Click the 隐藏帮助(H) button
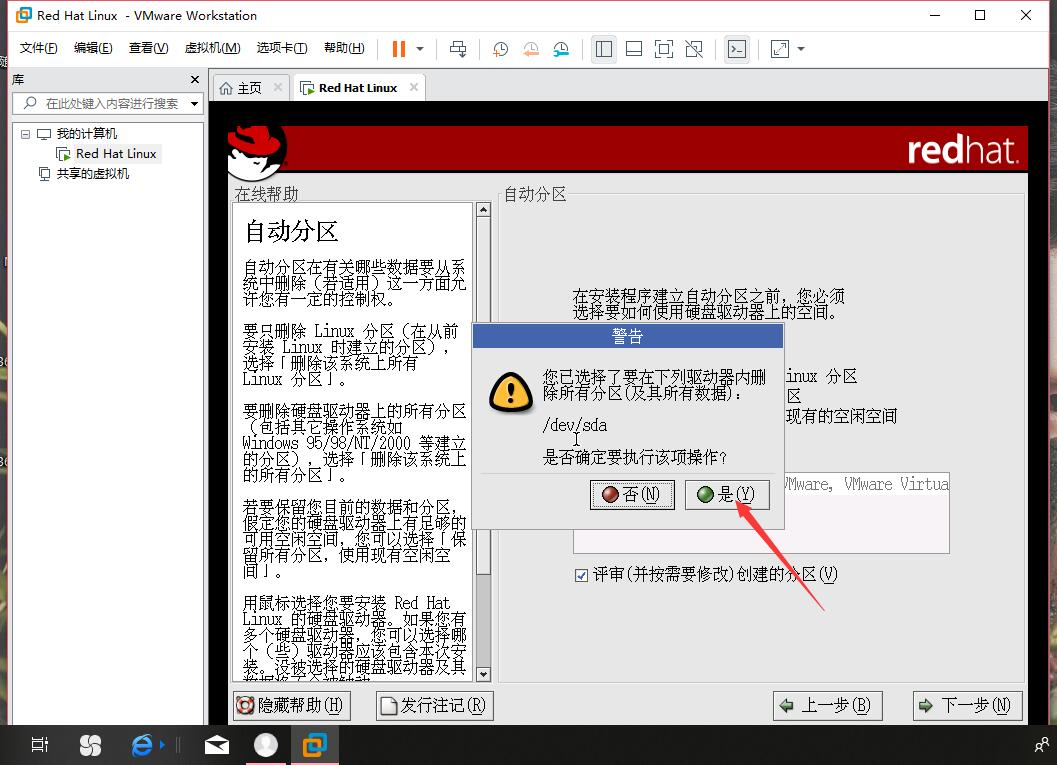The height and width of the screenshot is (765, 1057). [x=291, y=706]
